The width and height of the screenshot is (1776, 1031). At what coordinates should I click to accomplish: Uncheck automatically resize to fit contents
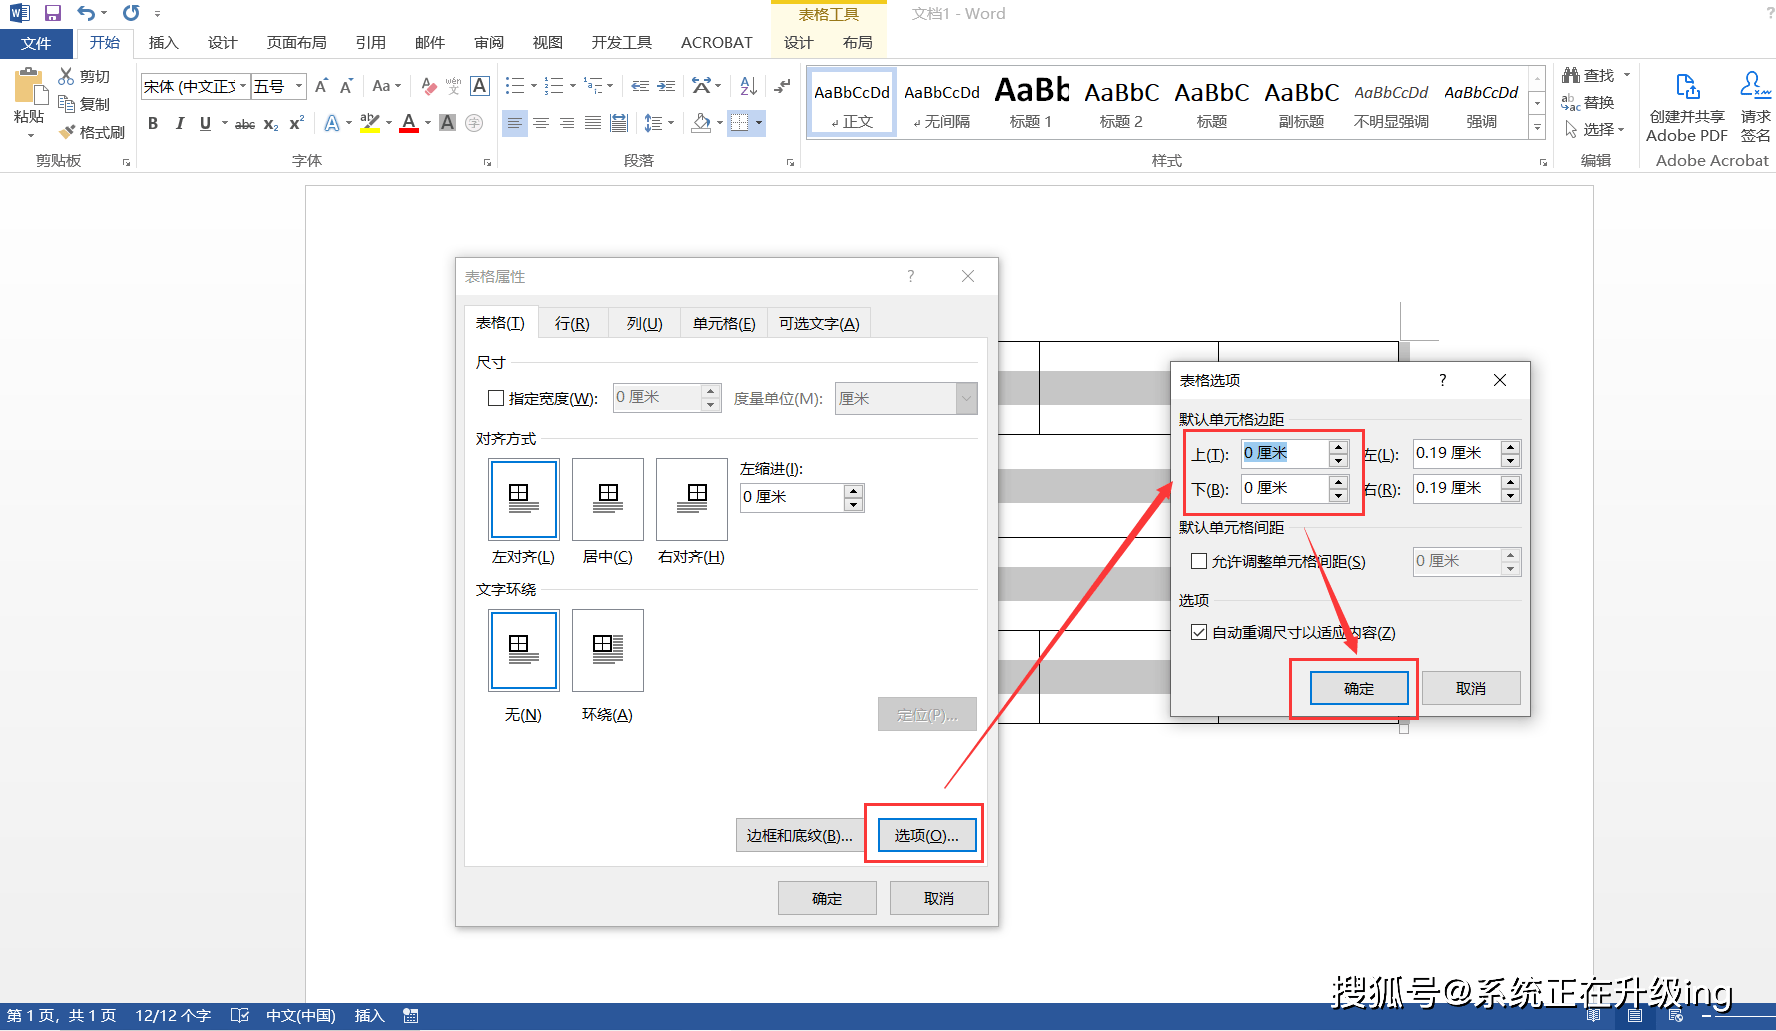pos(1199,632)
